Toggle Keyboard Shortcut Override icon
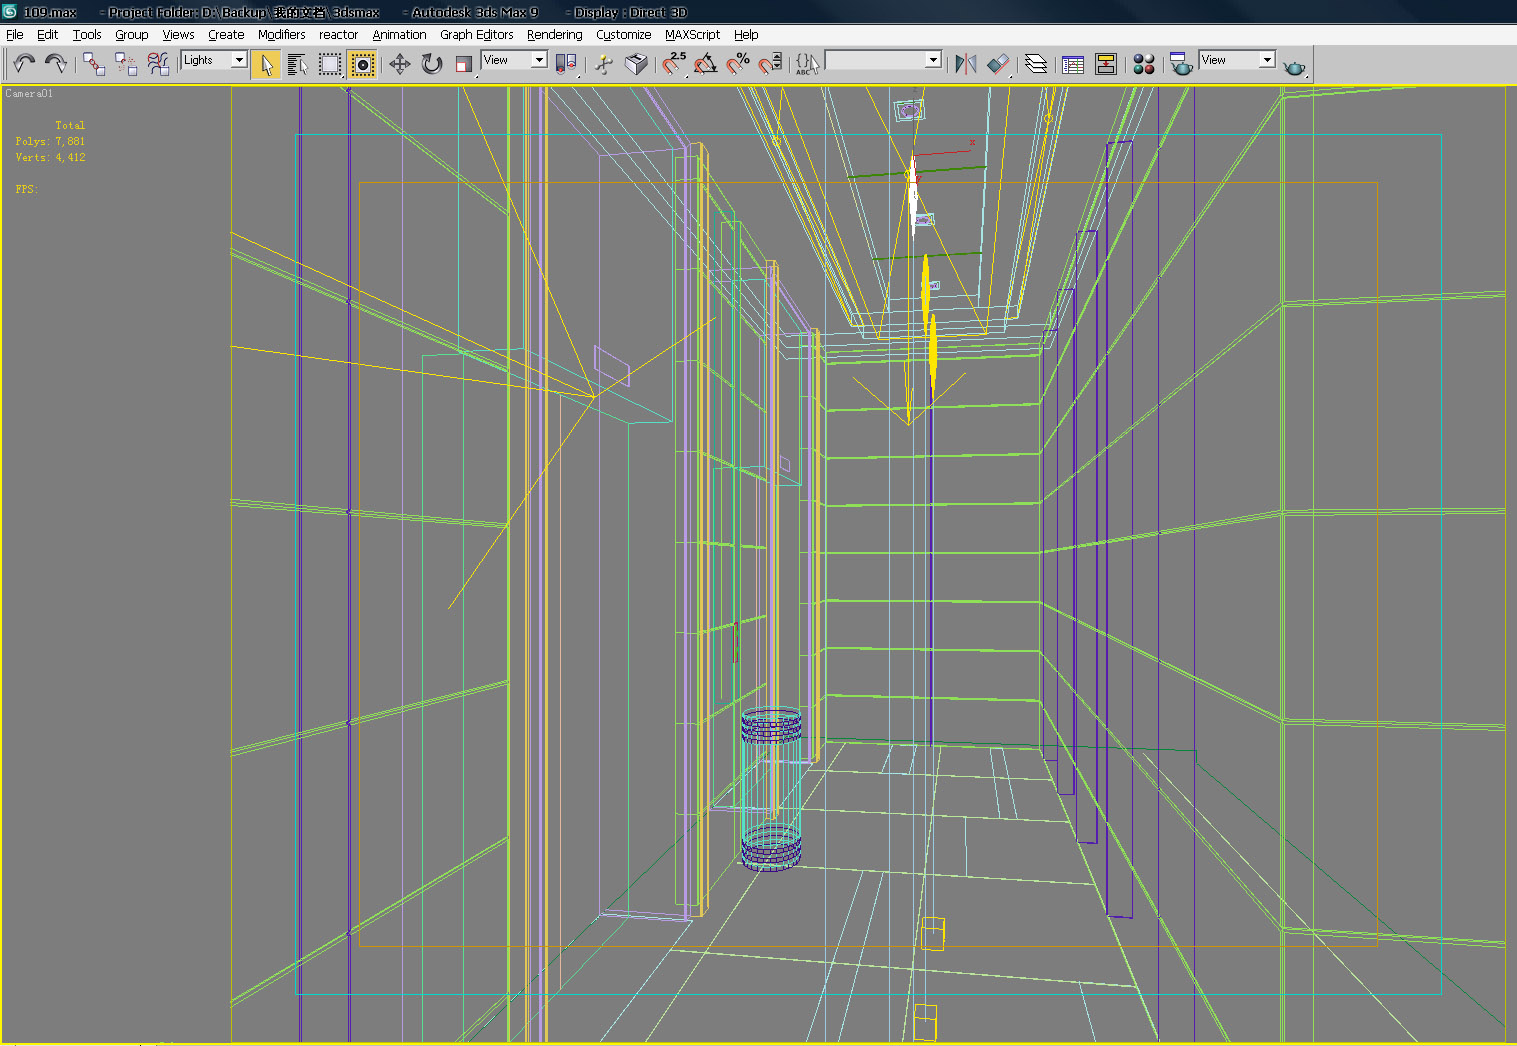Screen dimensions: 1517x1046 tap(636, 64)
